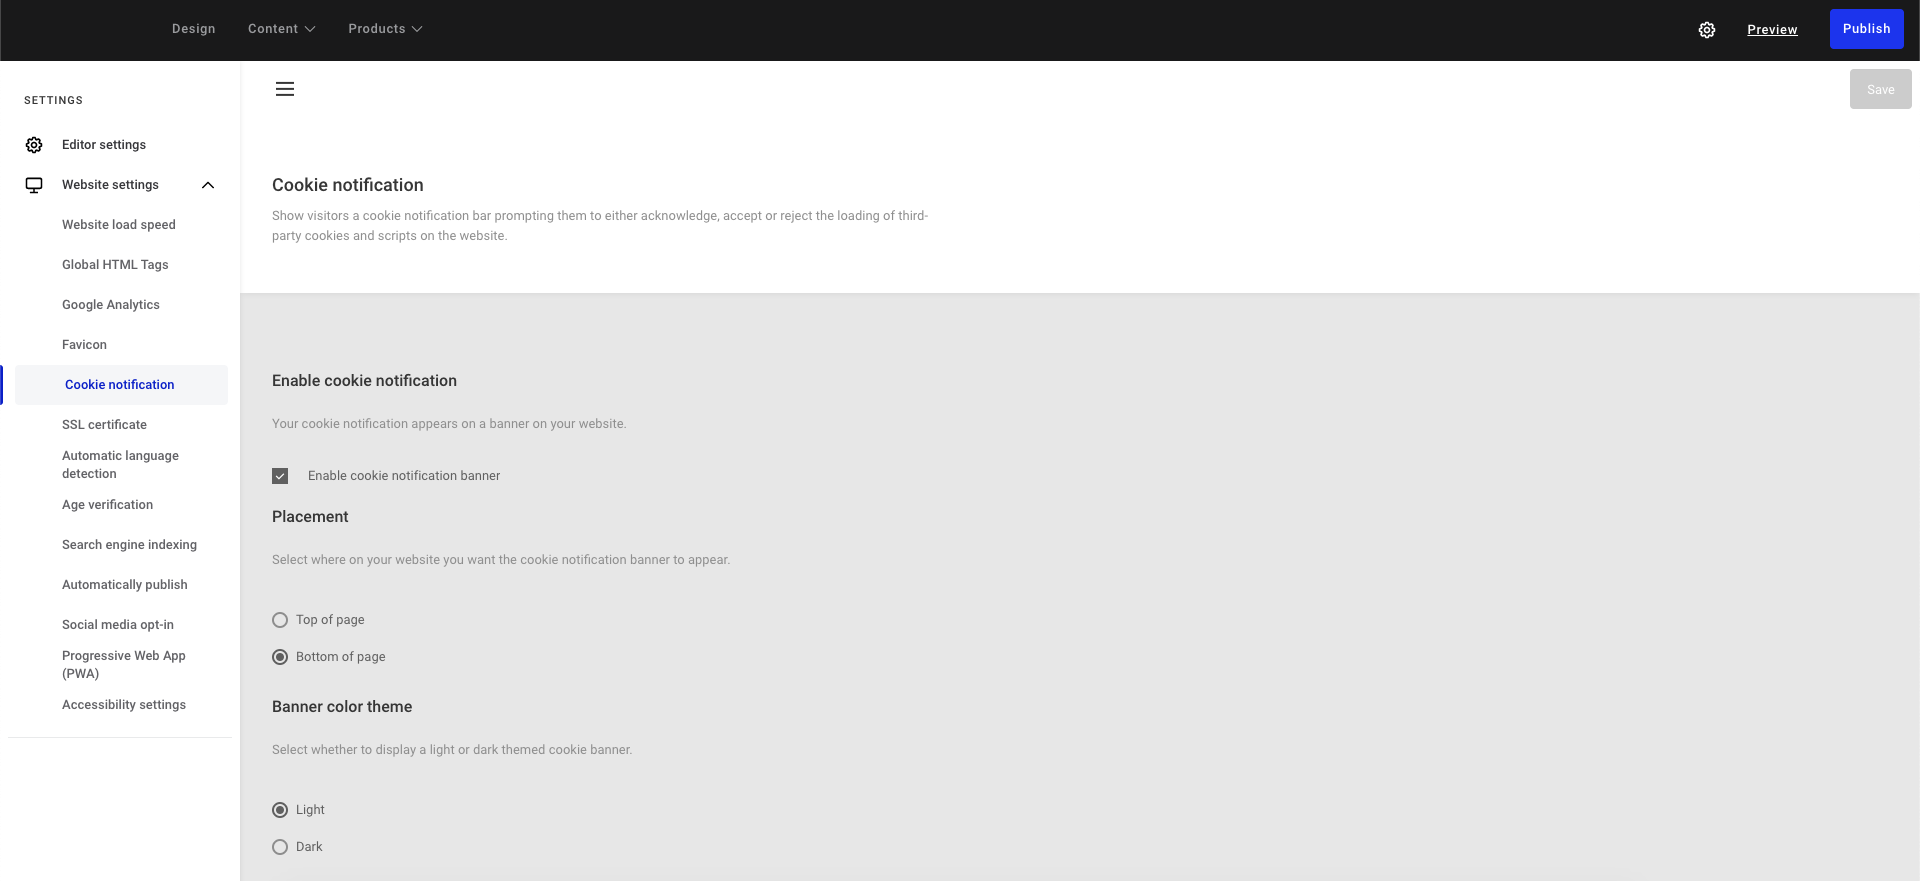Image resolution: width=1920 pixels, height=881 pixels.
Task: Click the Save button
Action: [x=1880, y=89]
